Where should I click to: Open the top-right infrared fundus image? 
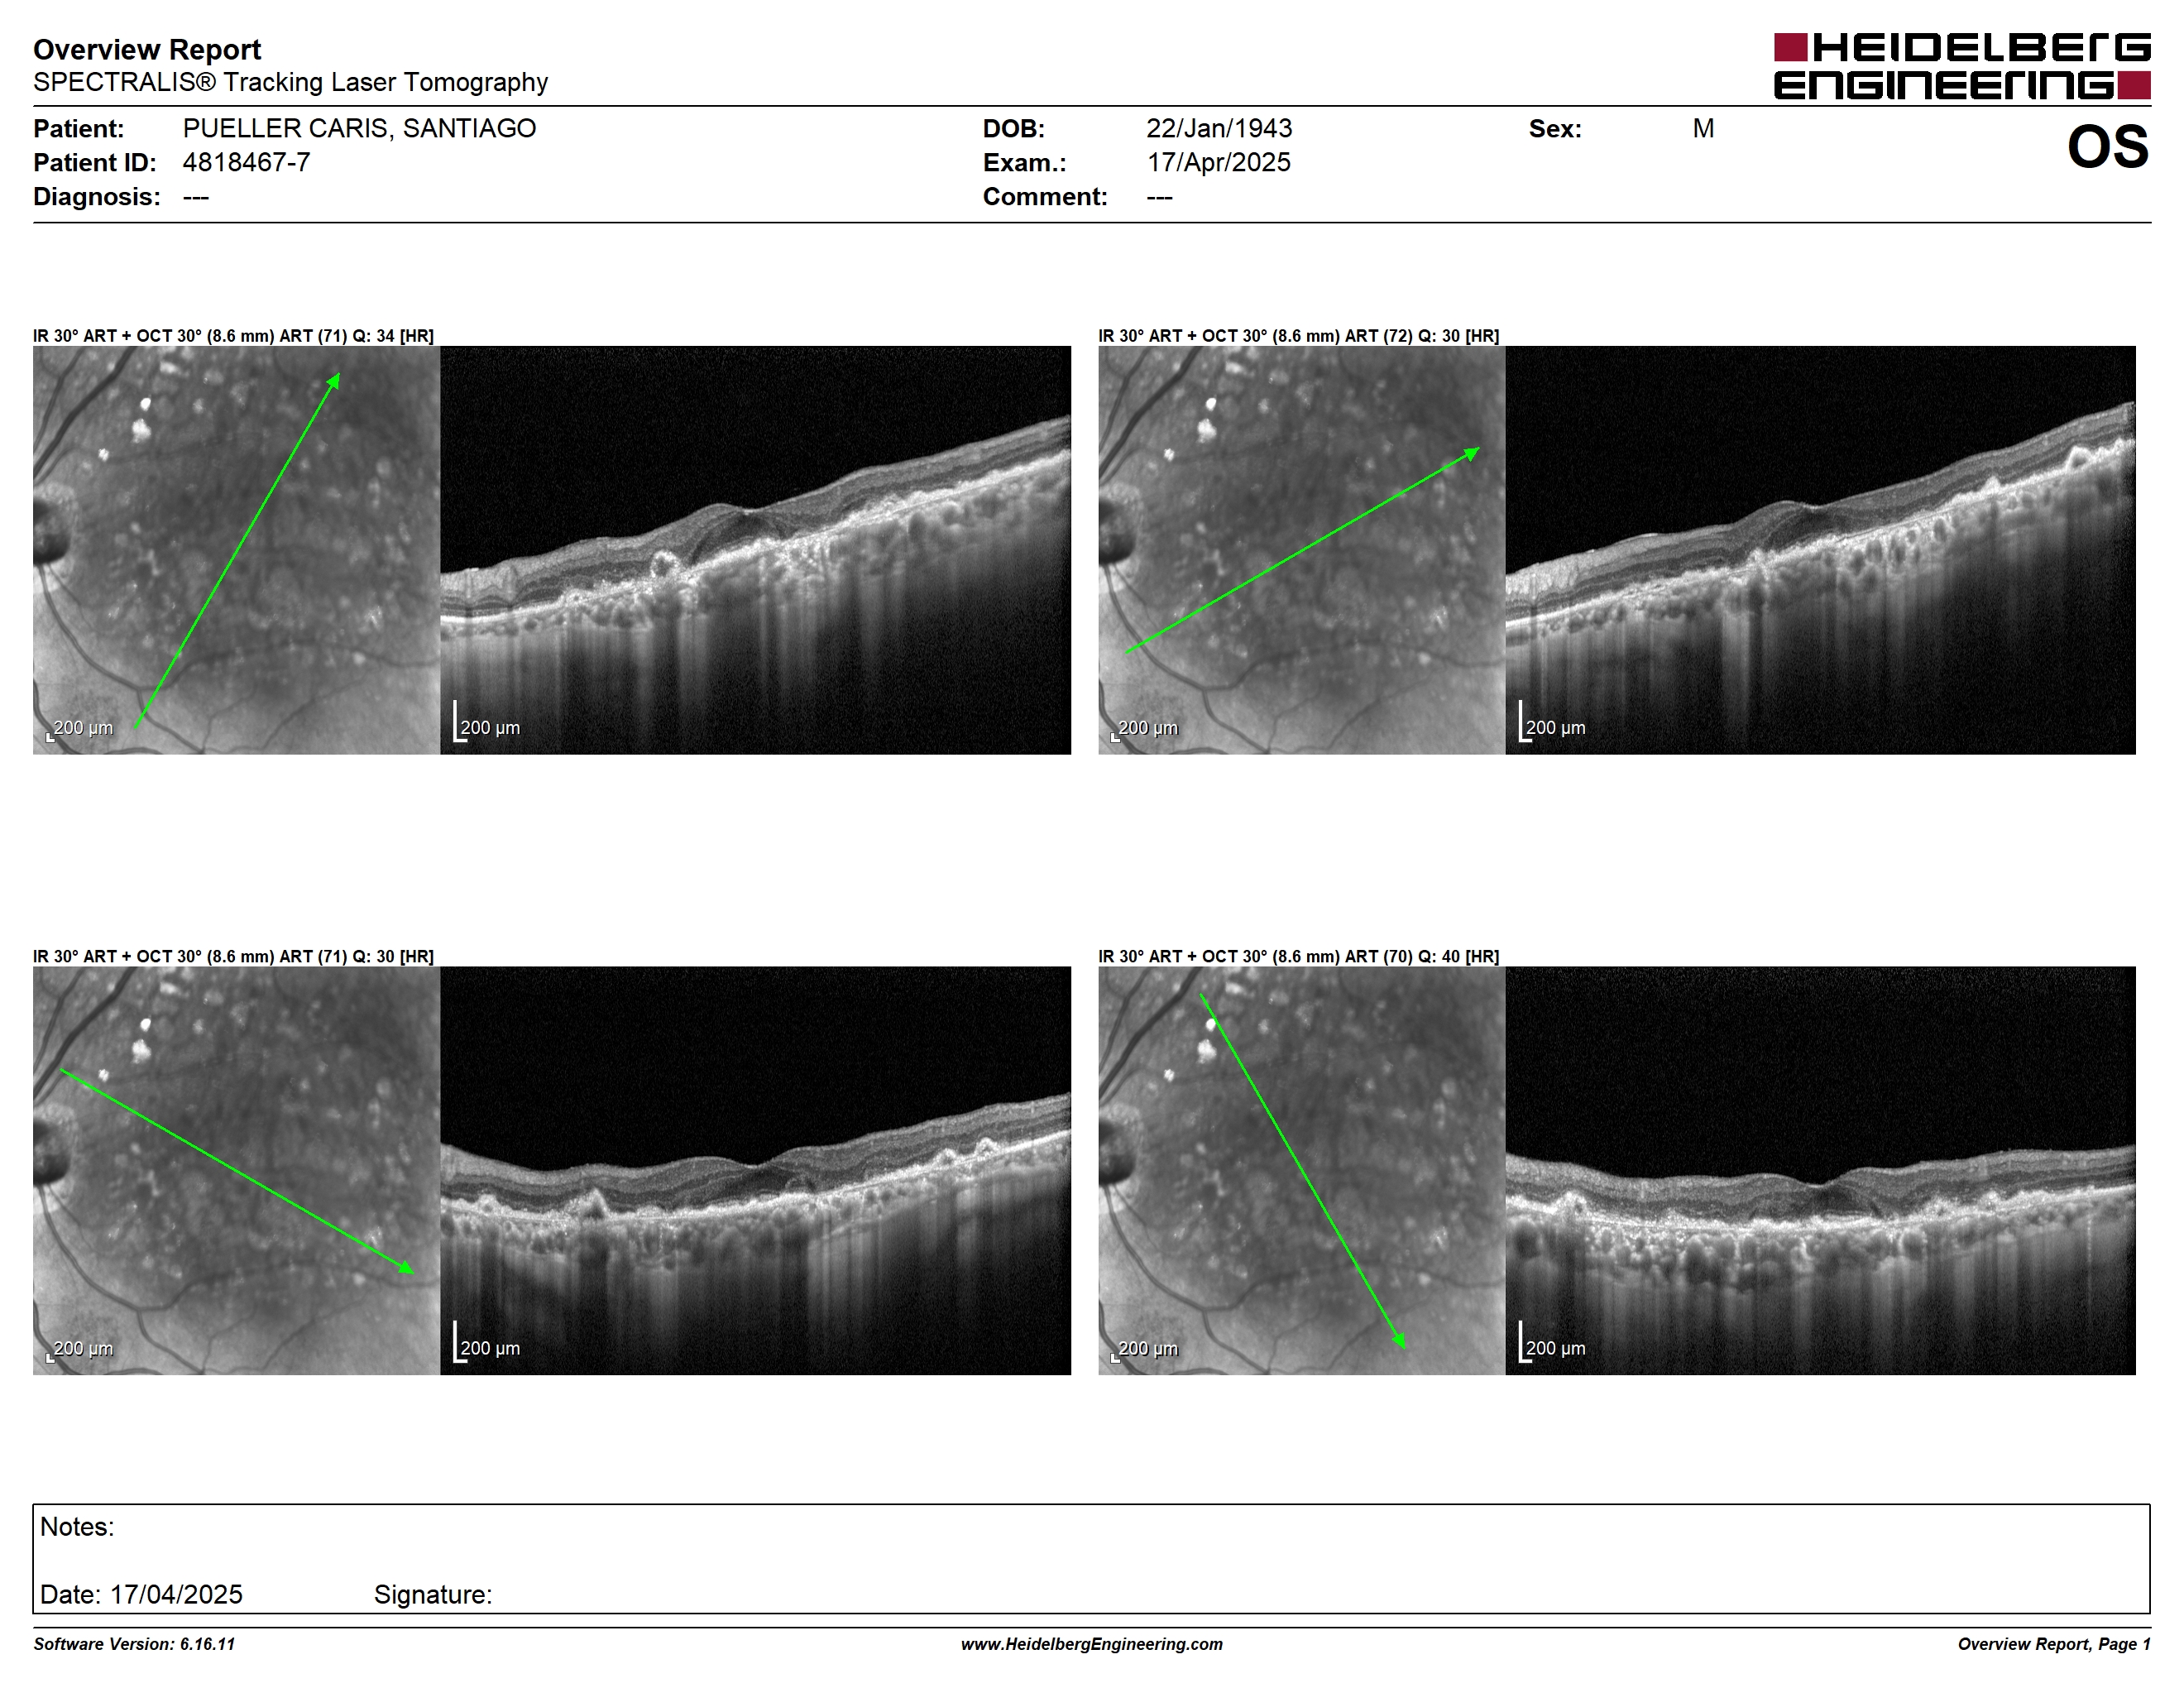coord(1301,550)
